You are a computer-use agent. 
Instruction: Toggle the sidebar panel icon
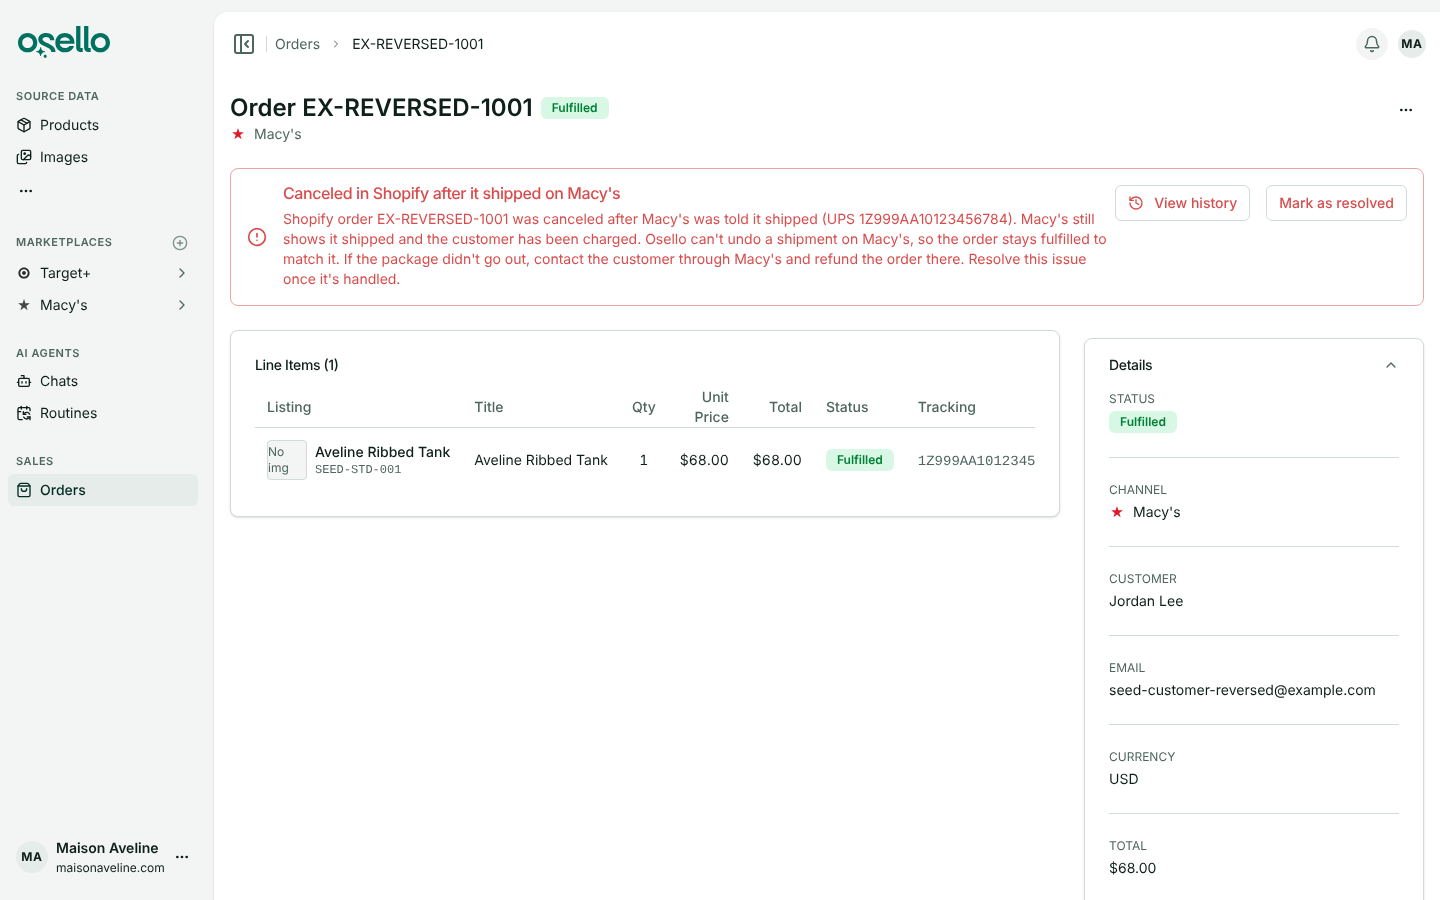(244, 44)
